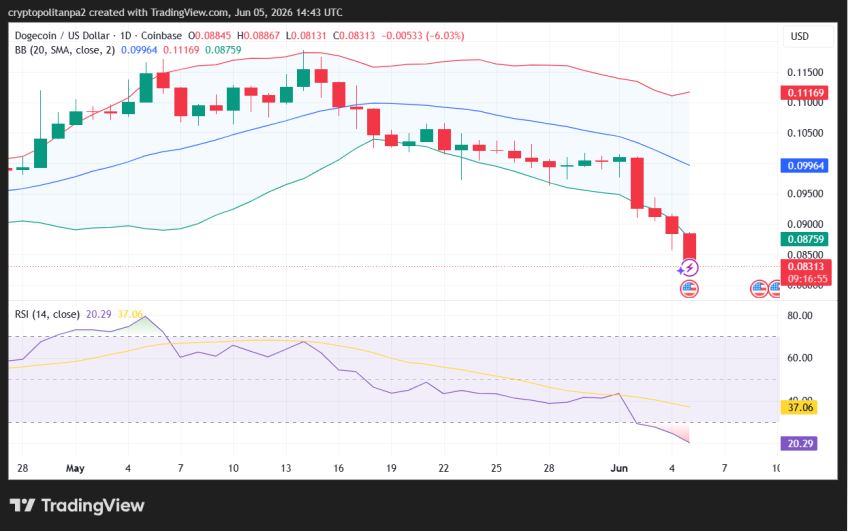Click the low value L0.08131 in header
Screen dimensions: 848x531
click(x=306, y=36)
